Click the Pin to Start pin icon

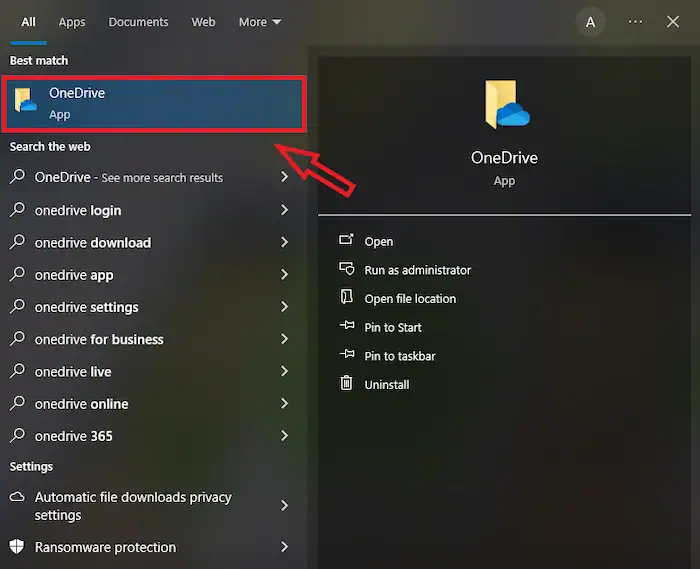pos(347,327)
